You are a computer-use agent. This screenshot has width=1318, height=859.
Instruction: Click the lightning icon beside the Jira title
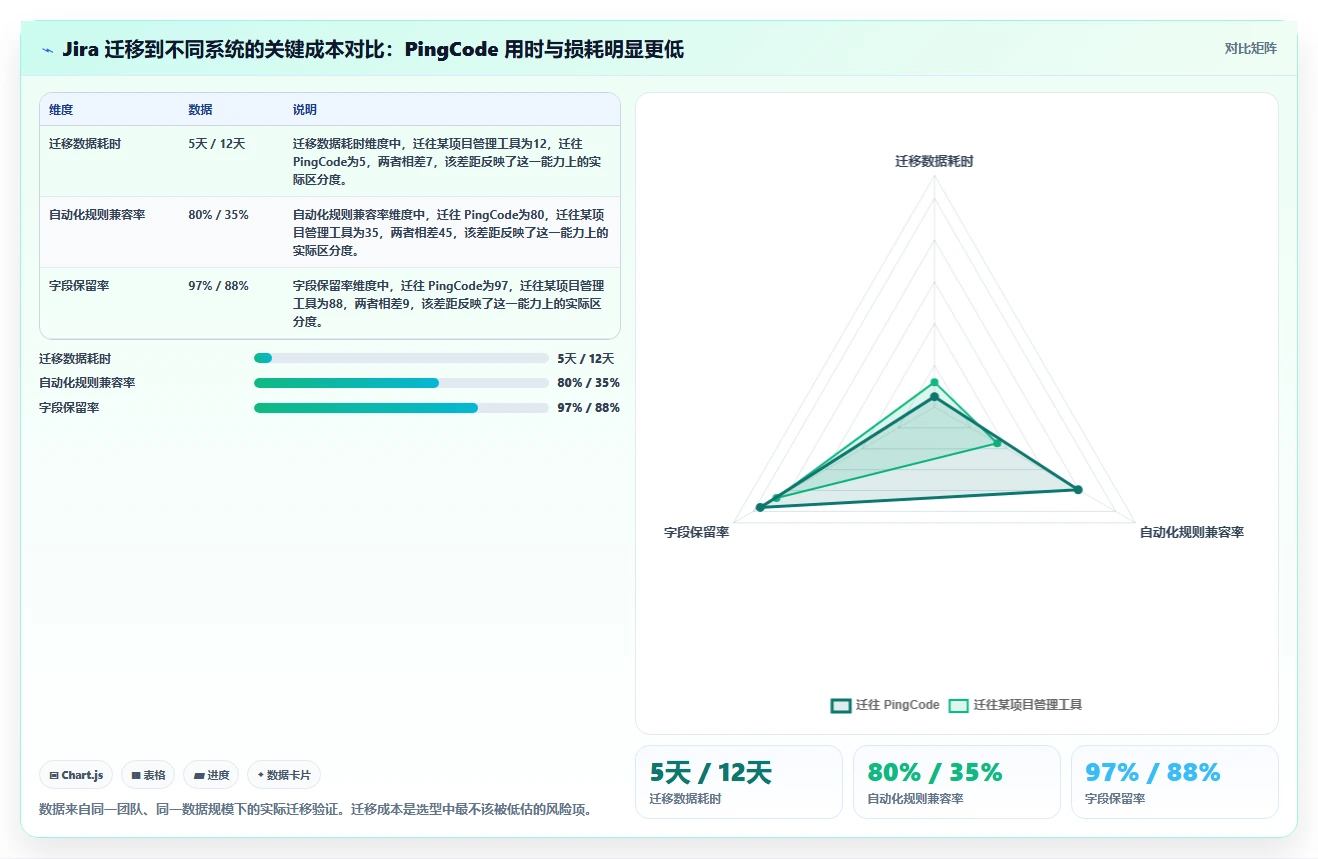(47, 50)
